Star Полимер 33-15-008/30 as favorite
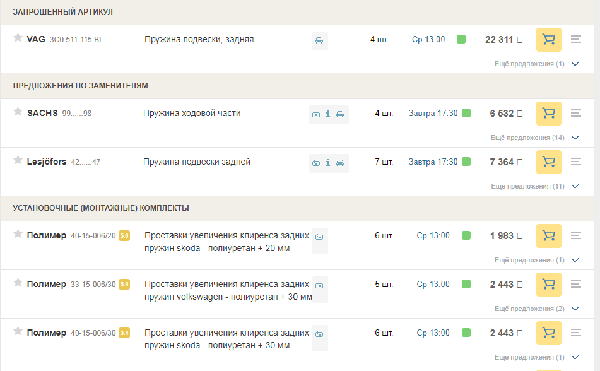The width and height of the screenshot is (600, 371). point(18,282)
